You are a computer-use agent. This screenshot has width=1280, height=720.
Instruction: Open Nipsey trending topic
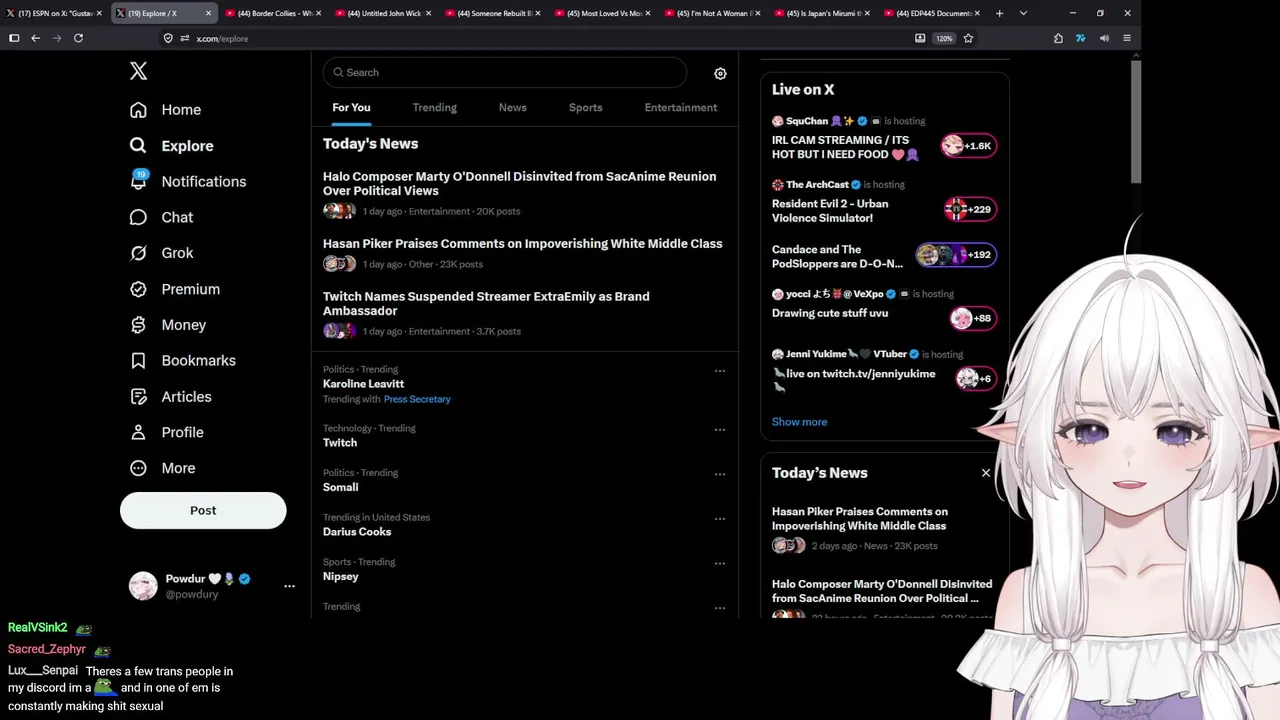340,577
